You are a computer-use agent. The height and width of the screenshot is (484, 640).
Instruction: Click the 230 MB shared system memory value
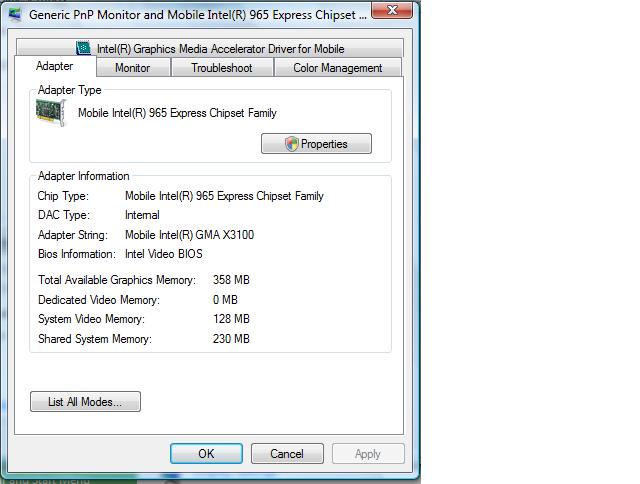pyautogui.click(x=231, y=339)
